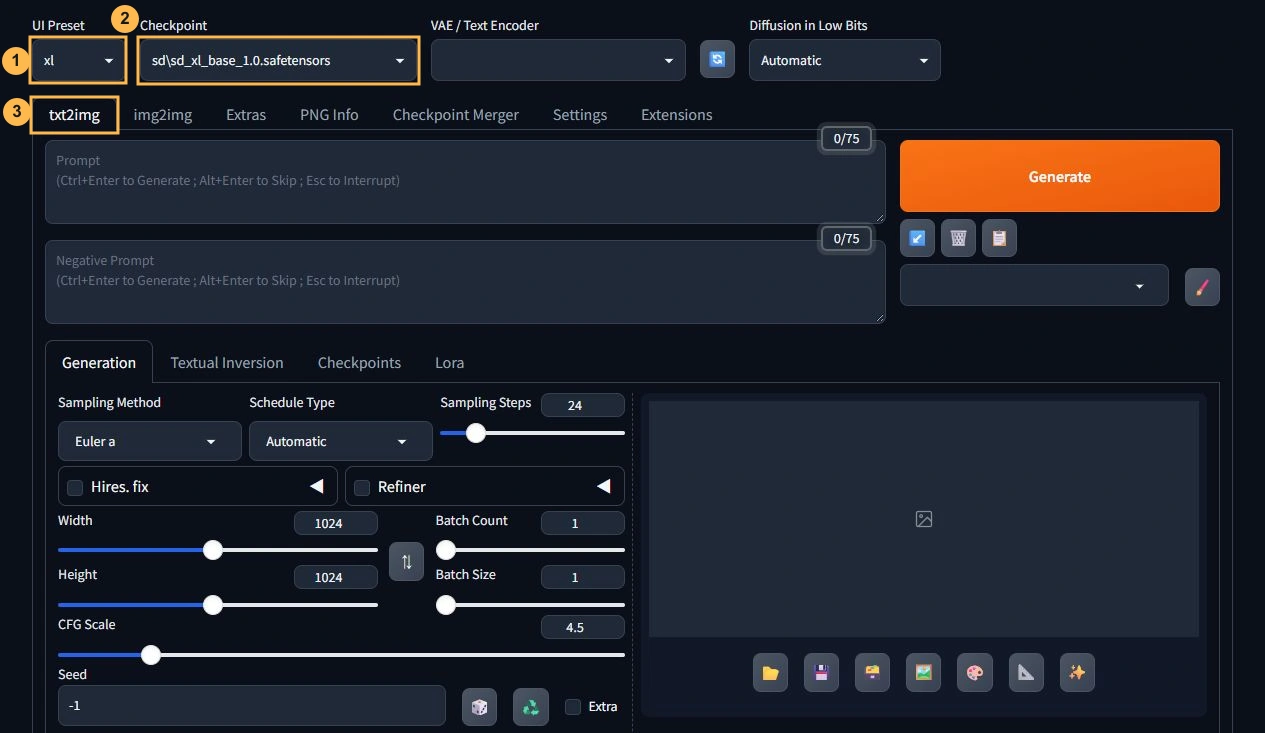Screen dimensions: 1265x733
Task: Open the Diffusion in Low Bits dropdown
Action: [845, 60]
